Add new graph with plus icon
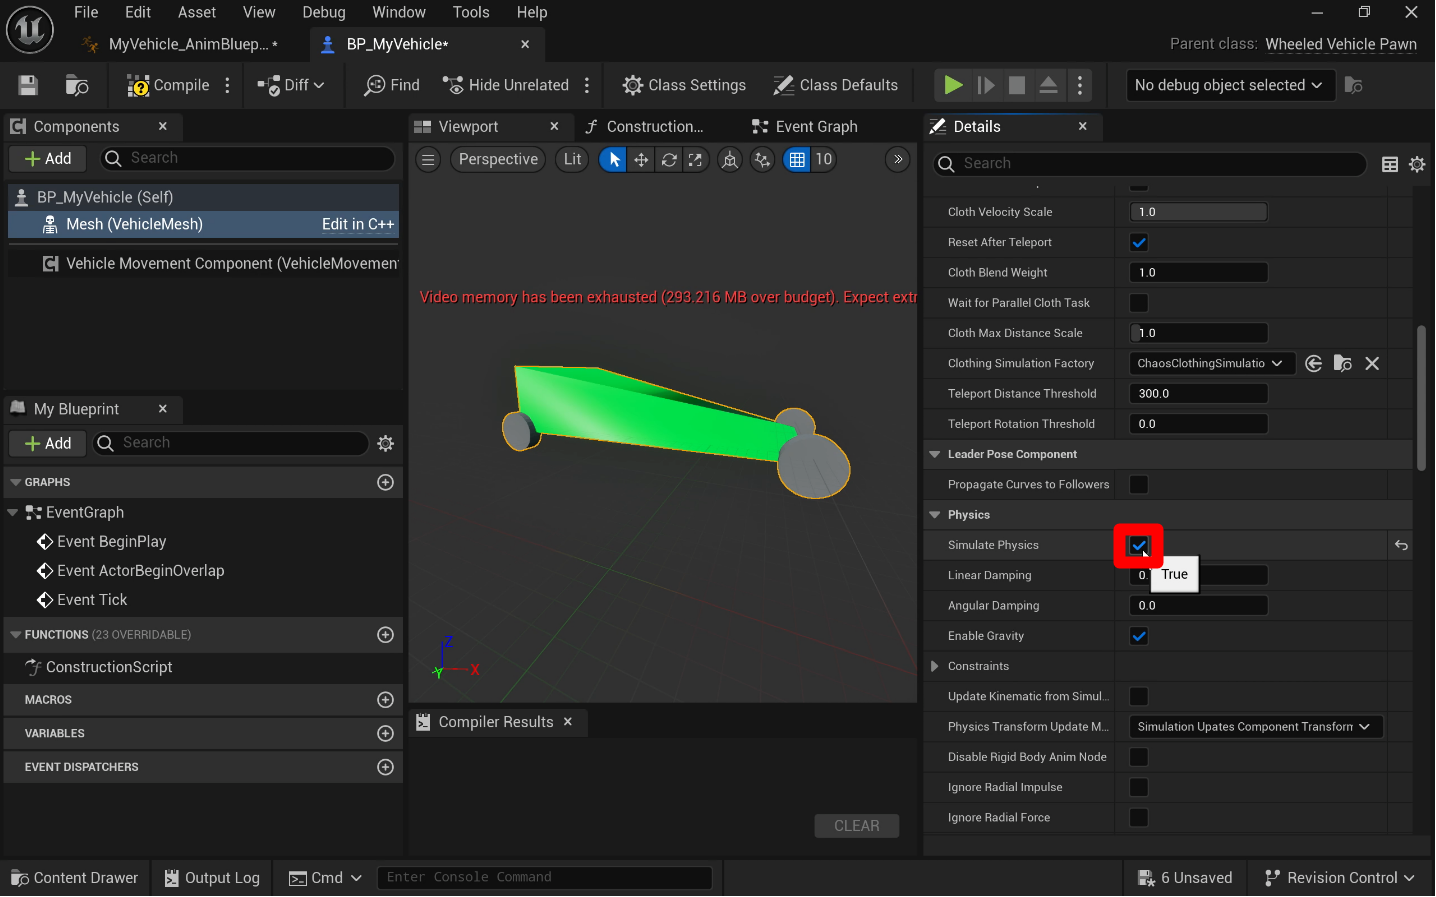The image size is (1436, 897). (x=385, y=482)
